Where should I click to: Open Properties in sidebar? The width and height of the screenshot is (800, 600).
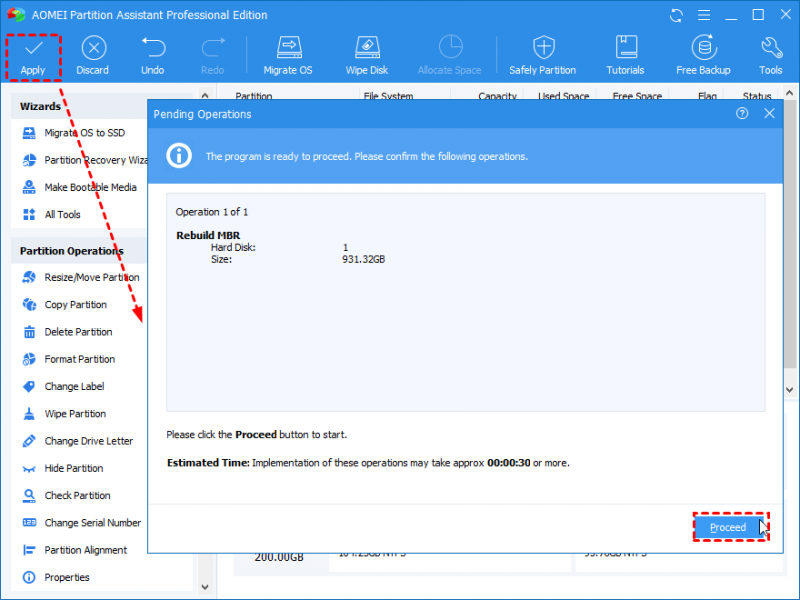click(56, 577)
